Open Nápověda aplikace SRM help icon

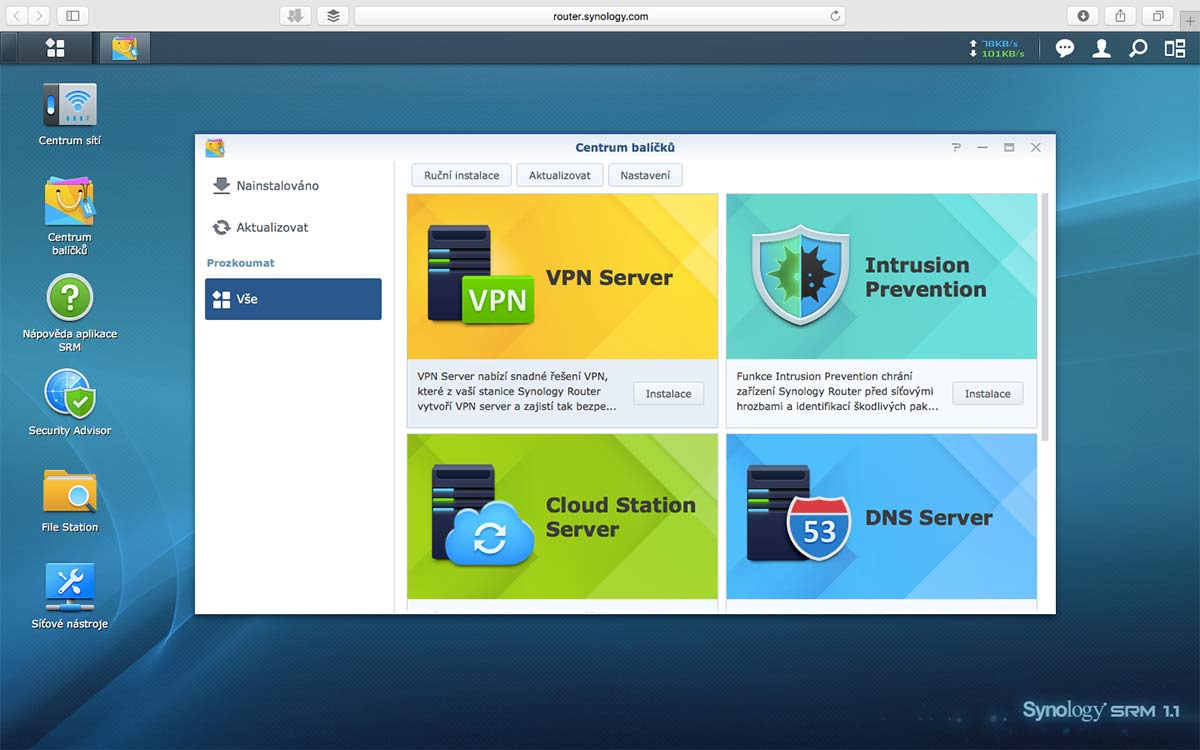[x=70, y=298]
